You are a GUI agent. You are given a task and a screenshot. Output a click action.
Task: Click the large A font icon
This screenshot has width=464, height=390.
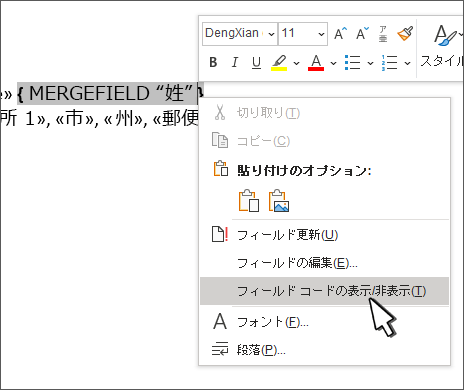pos(220,321)
